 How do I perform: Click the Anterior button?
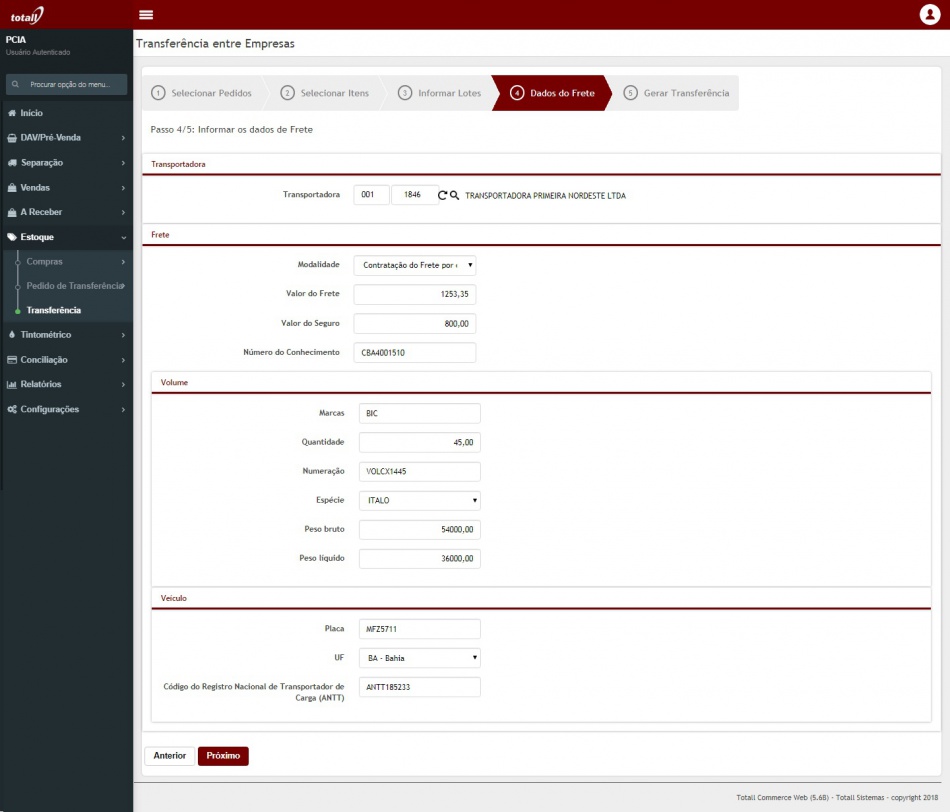point(170,756)
